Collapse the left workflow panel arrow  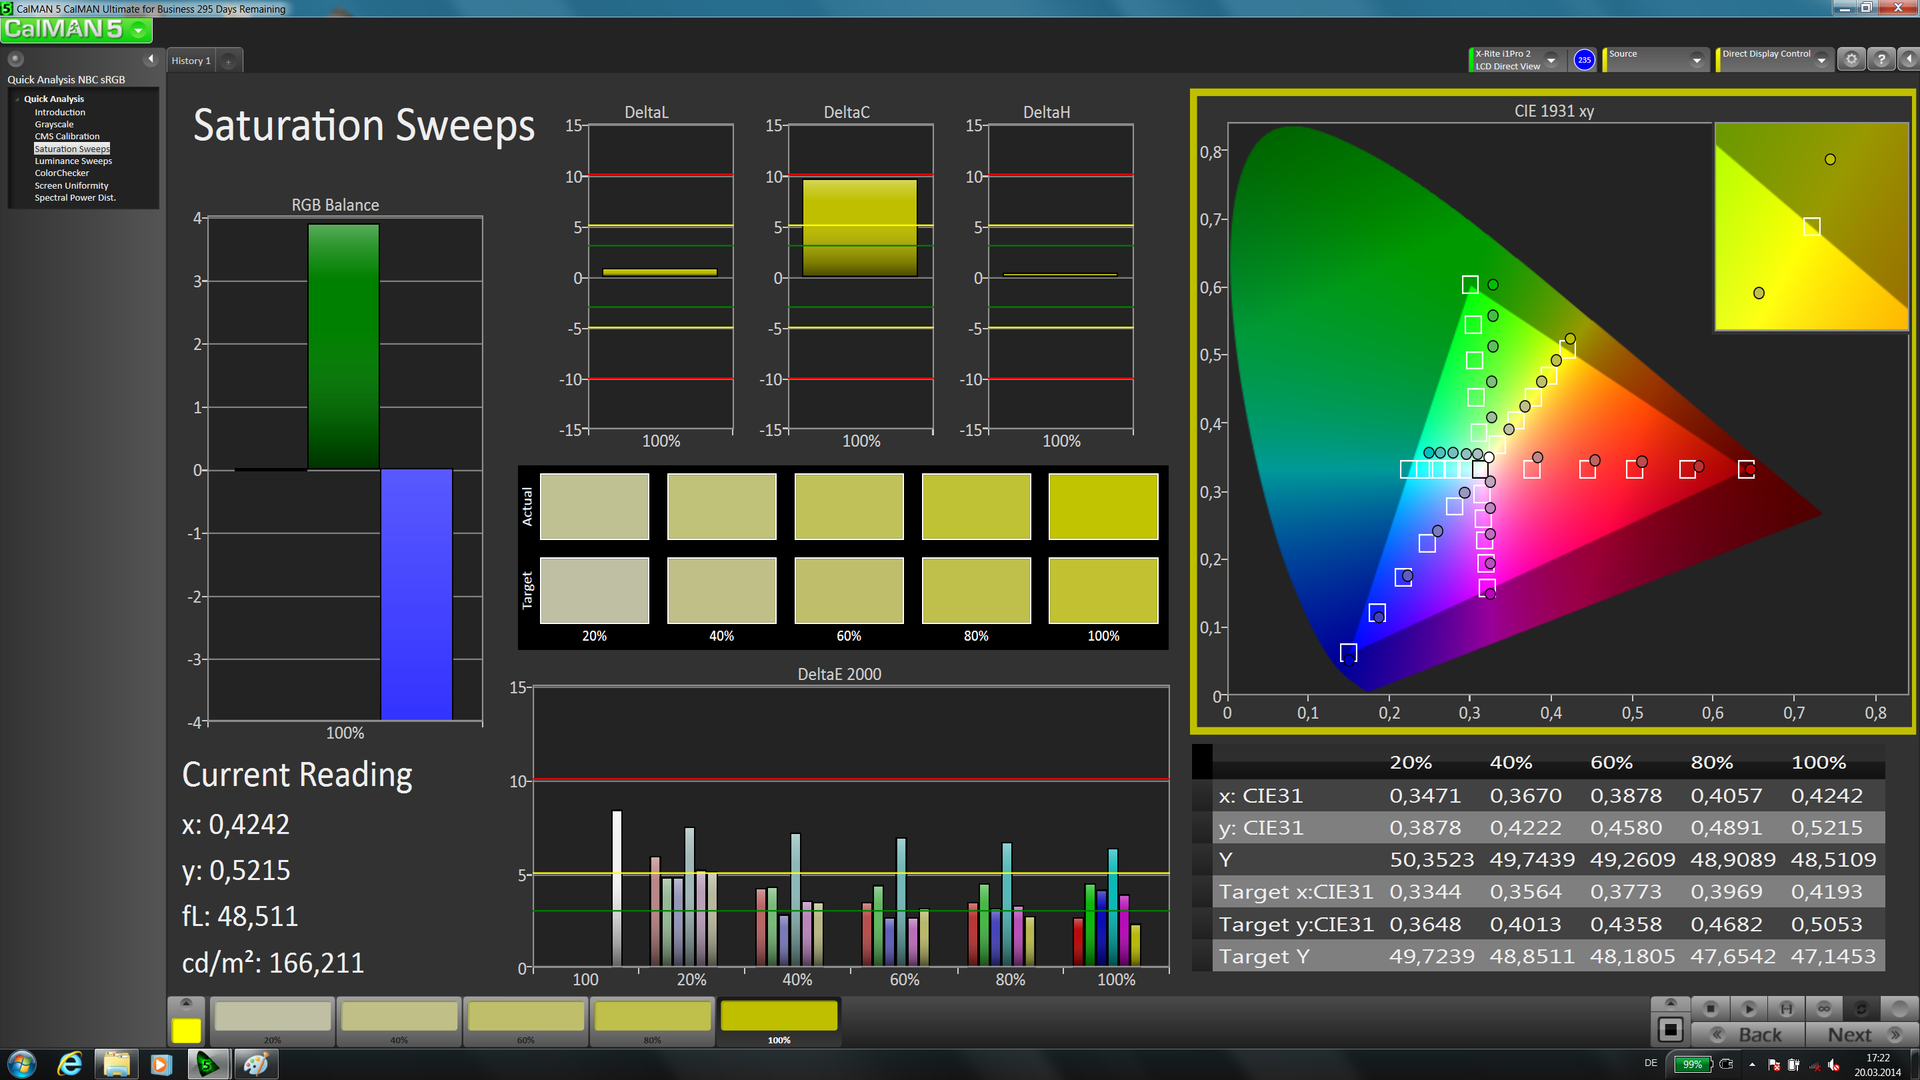click(150, 59)
